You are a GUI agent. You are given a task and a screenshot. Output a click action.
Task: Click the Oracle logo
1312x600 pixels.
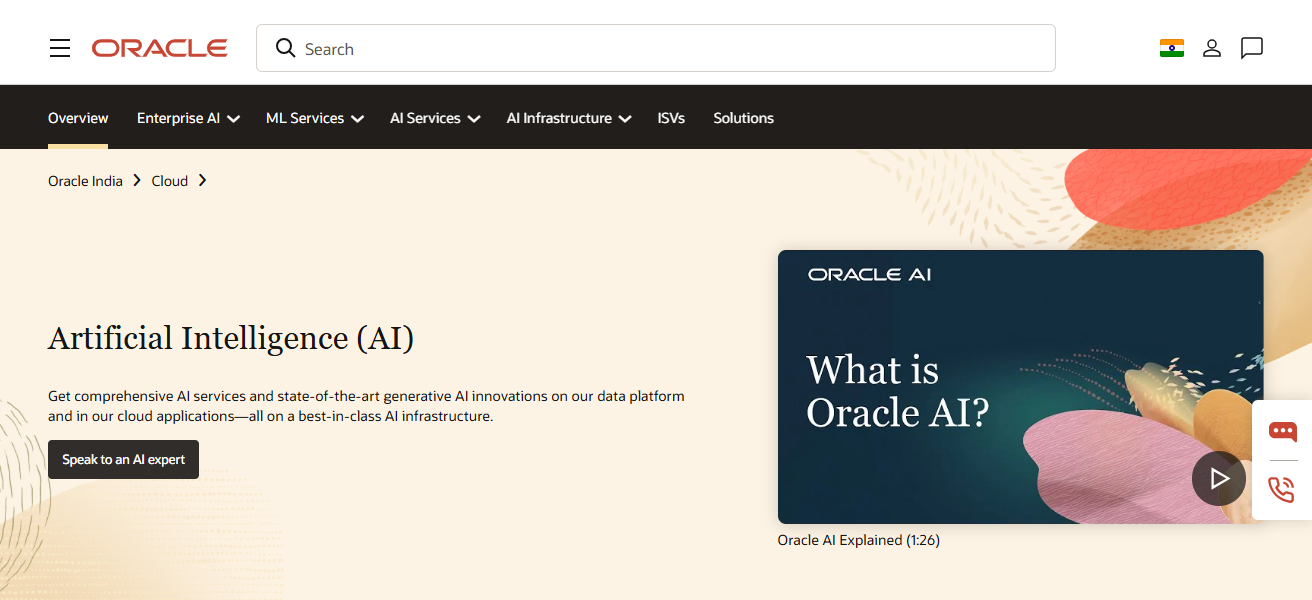pyautogui.click(x=160, y=48)
